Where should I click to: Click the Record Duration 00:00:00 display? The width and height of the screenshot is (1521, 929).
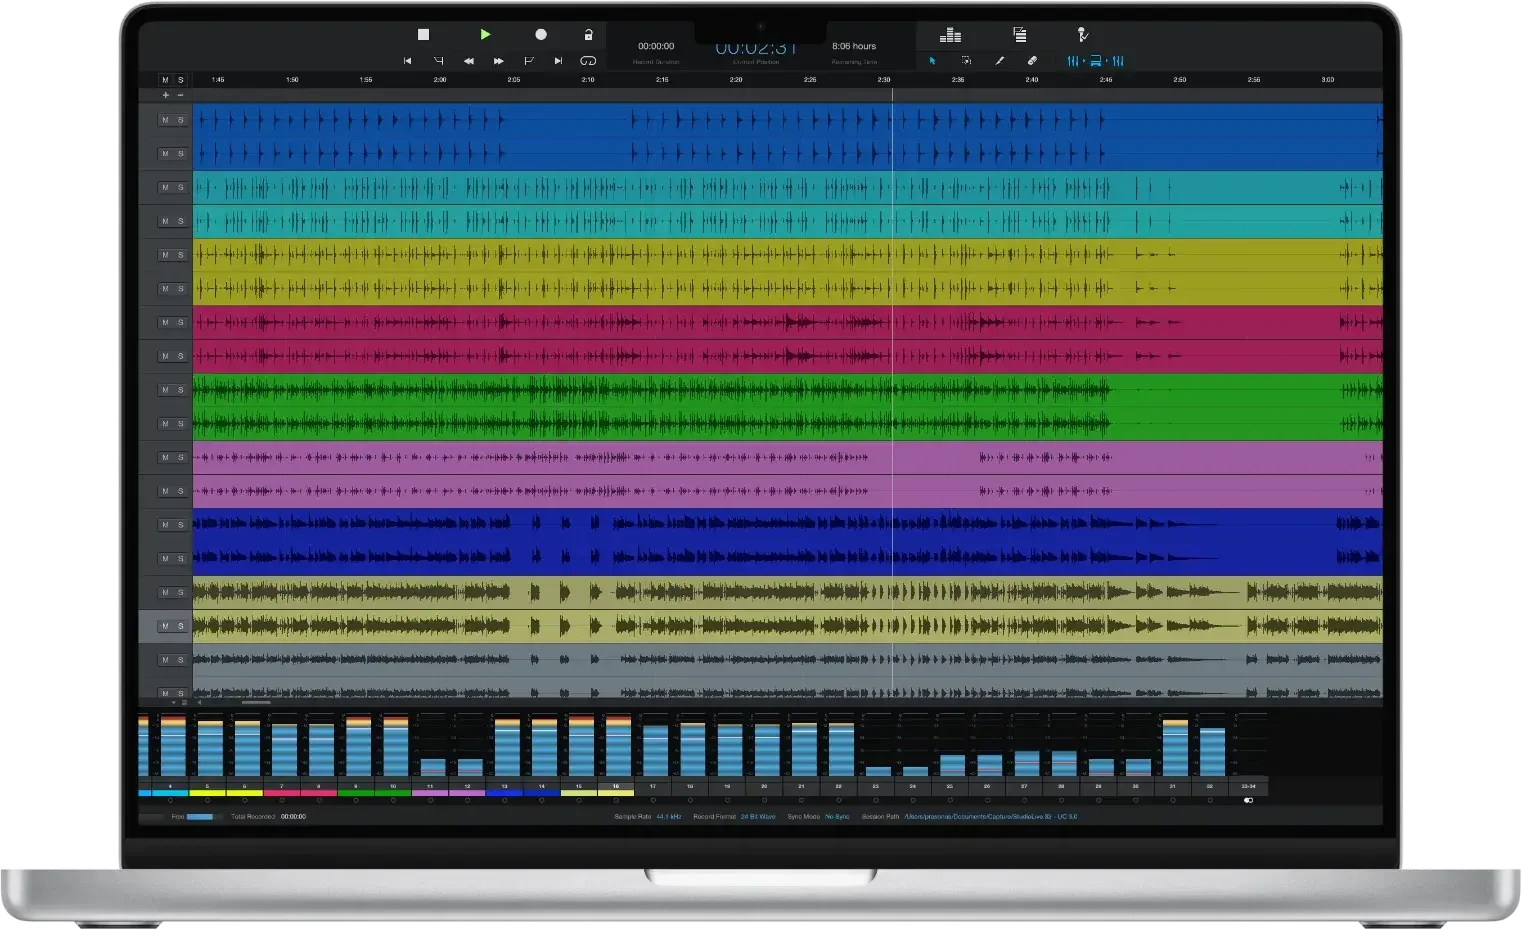click(x=656, y=46)
